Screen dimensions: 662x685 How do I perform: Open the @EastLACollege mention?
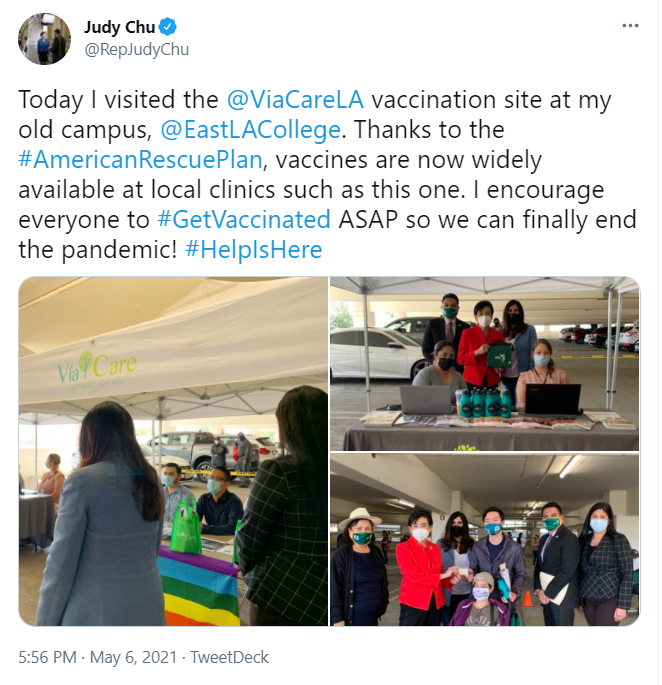[x=250, y=130]
